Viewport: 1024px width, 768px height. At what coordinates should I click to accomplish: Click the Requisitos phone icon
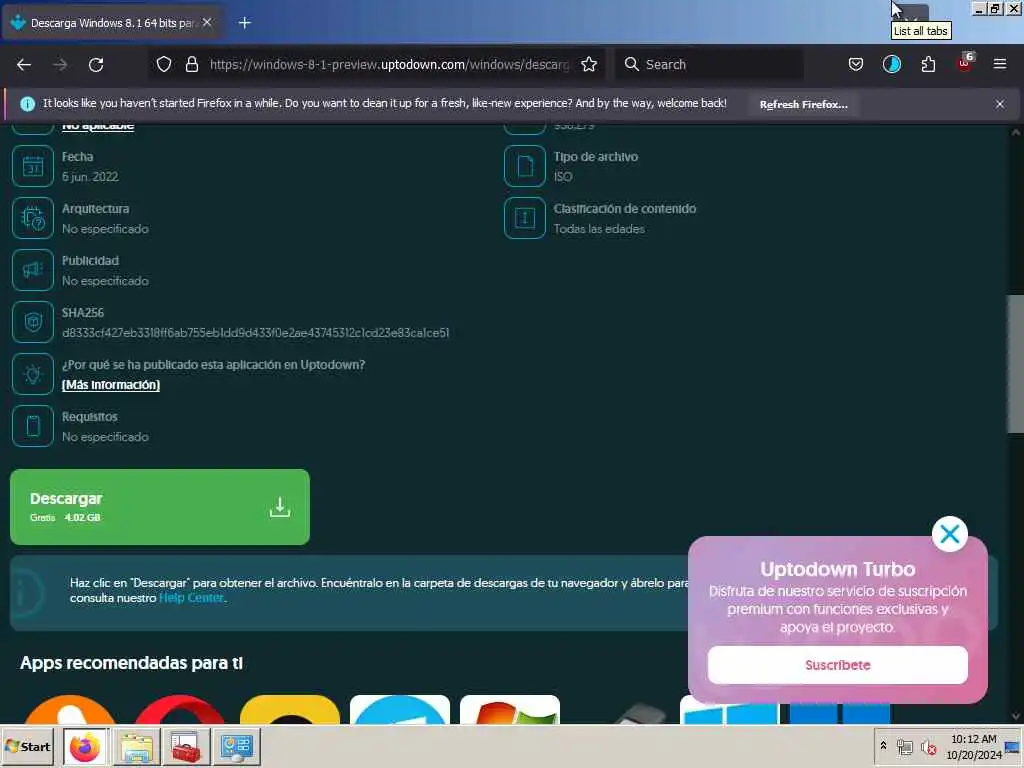click(33, 426)
